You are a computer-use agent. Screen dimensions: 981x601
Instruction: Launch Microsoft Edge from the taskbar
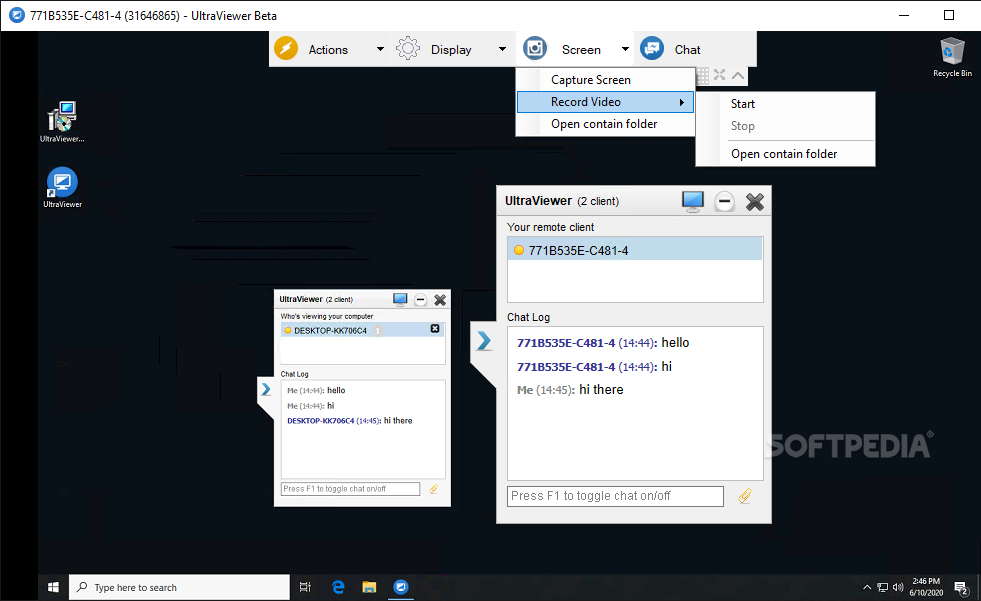click(x=338, y=587)
